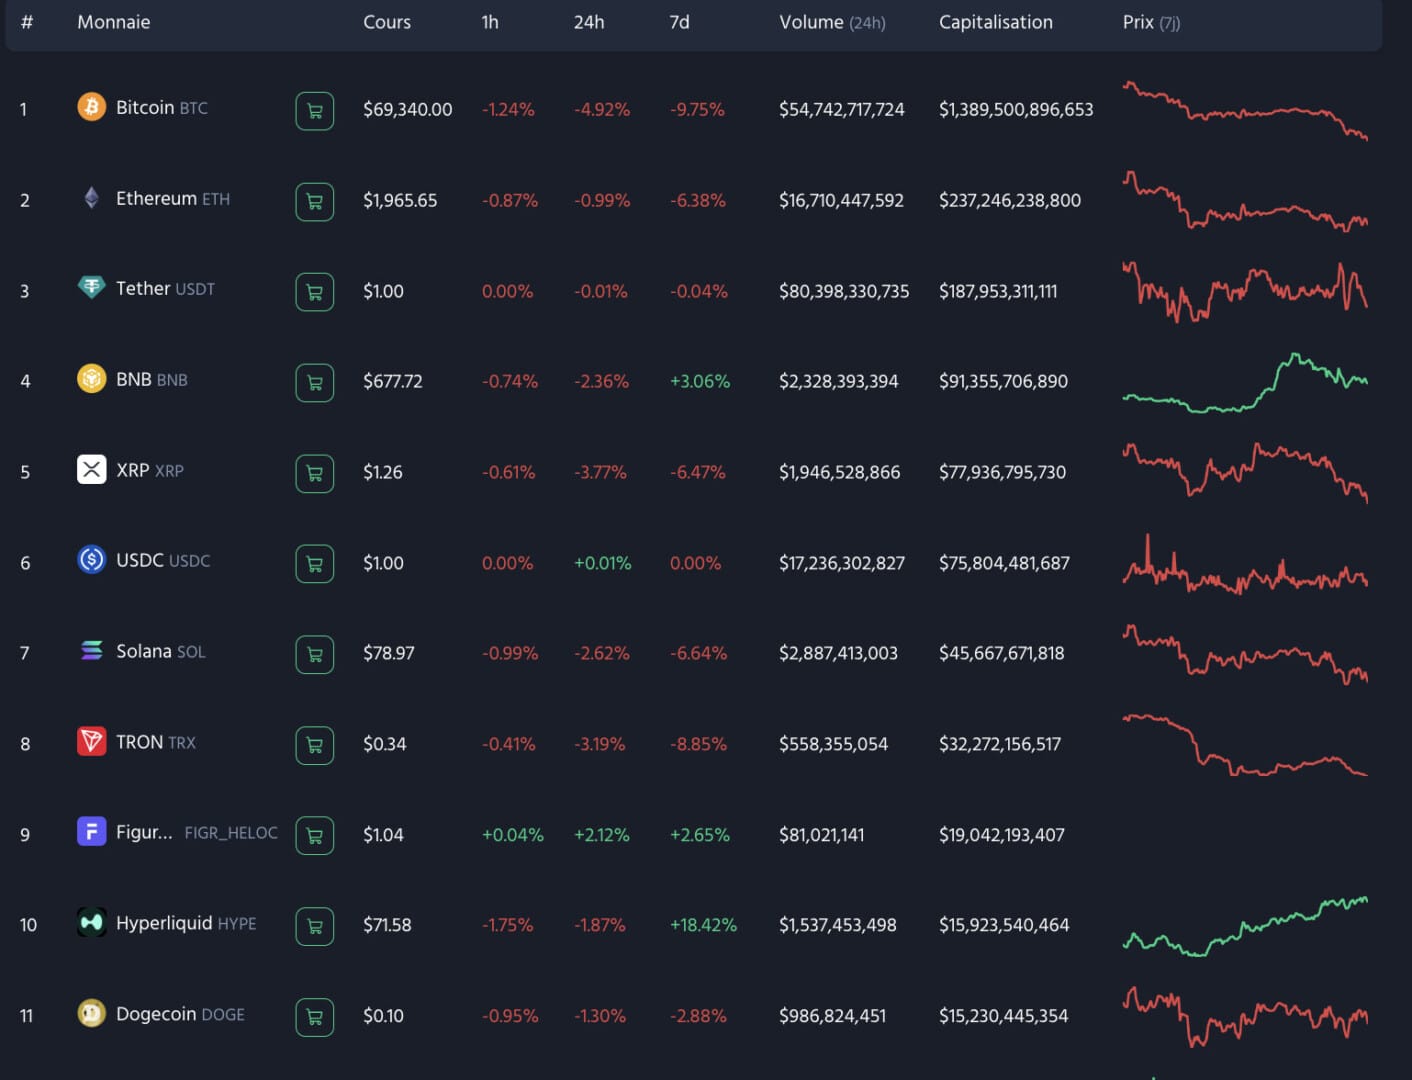Click the Figure HELOC logo icon
1412x1080 pixels.
[91, 831]
